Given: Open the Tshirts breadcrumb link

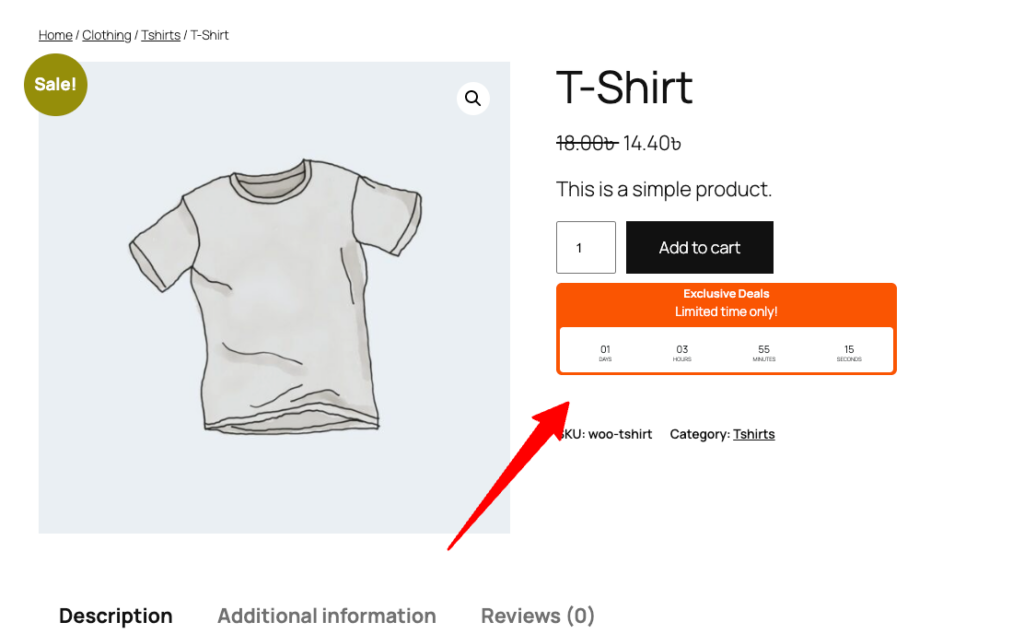Looking at the screenshot, I should tap(160, 35).
